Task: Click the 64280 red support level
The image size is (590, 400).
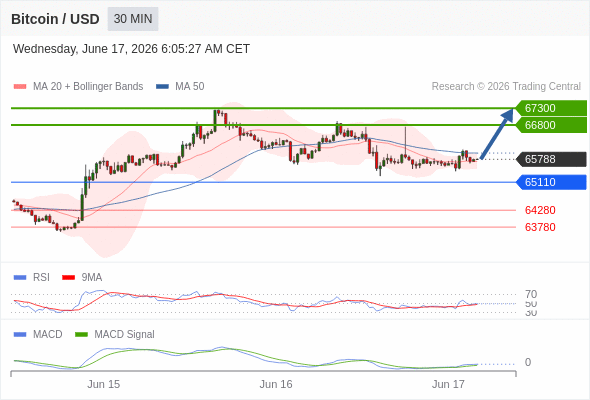Action: [540, 210]
